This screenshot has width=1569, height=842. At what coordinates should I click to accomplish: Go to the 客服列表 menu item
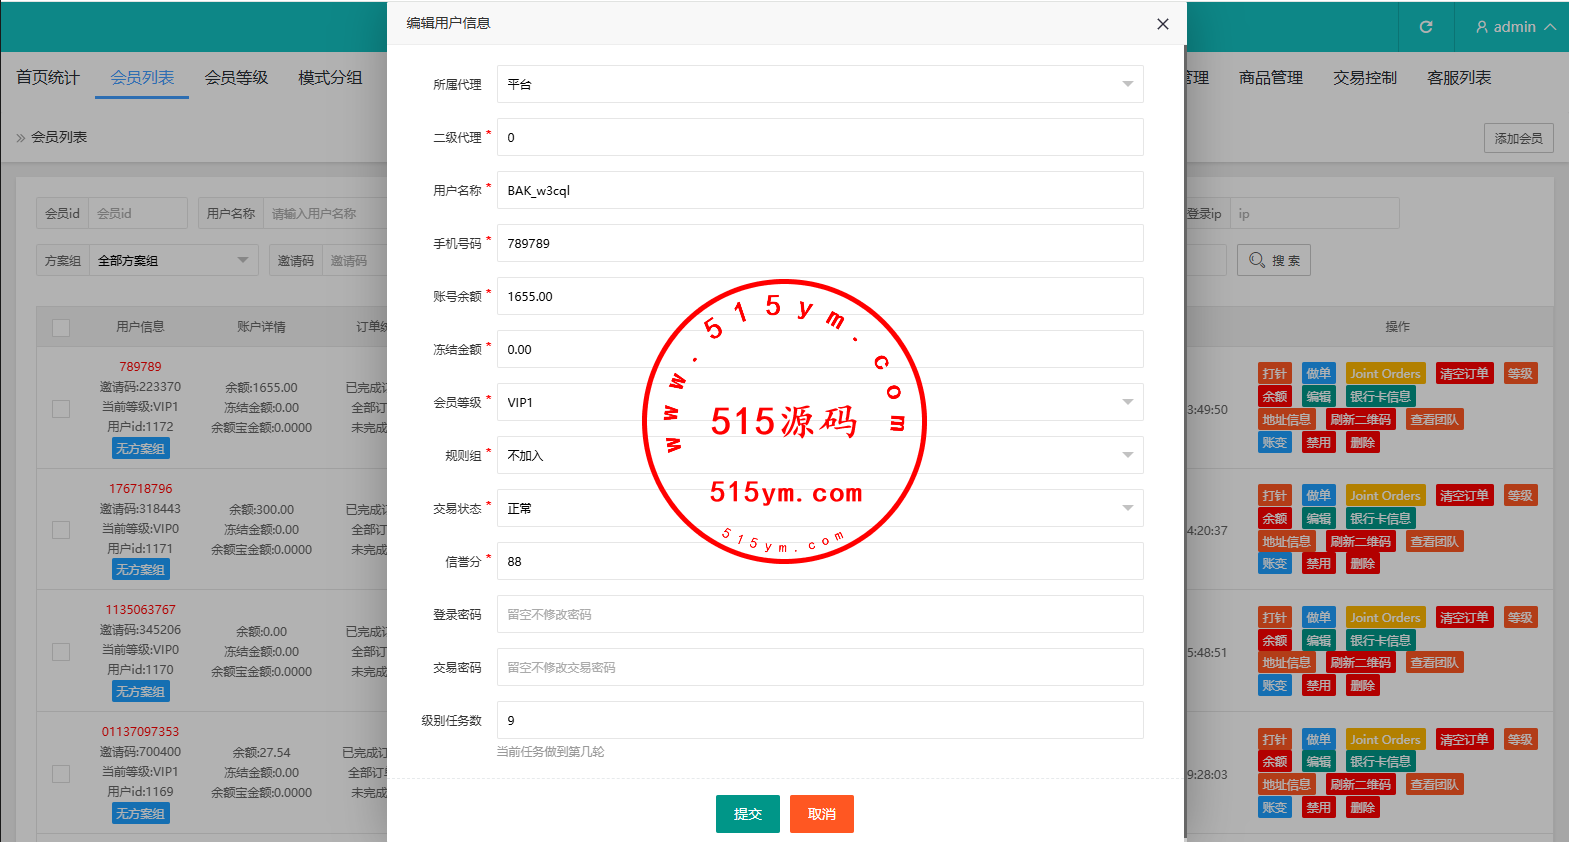pos(1458,77)
